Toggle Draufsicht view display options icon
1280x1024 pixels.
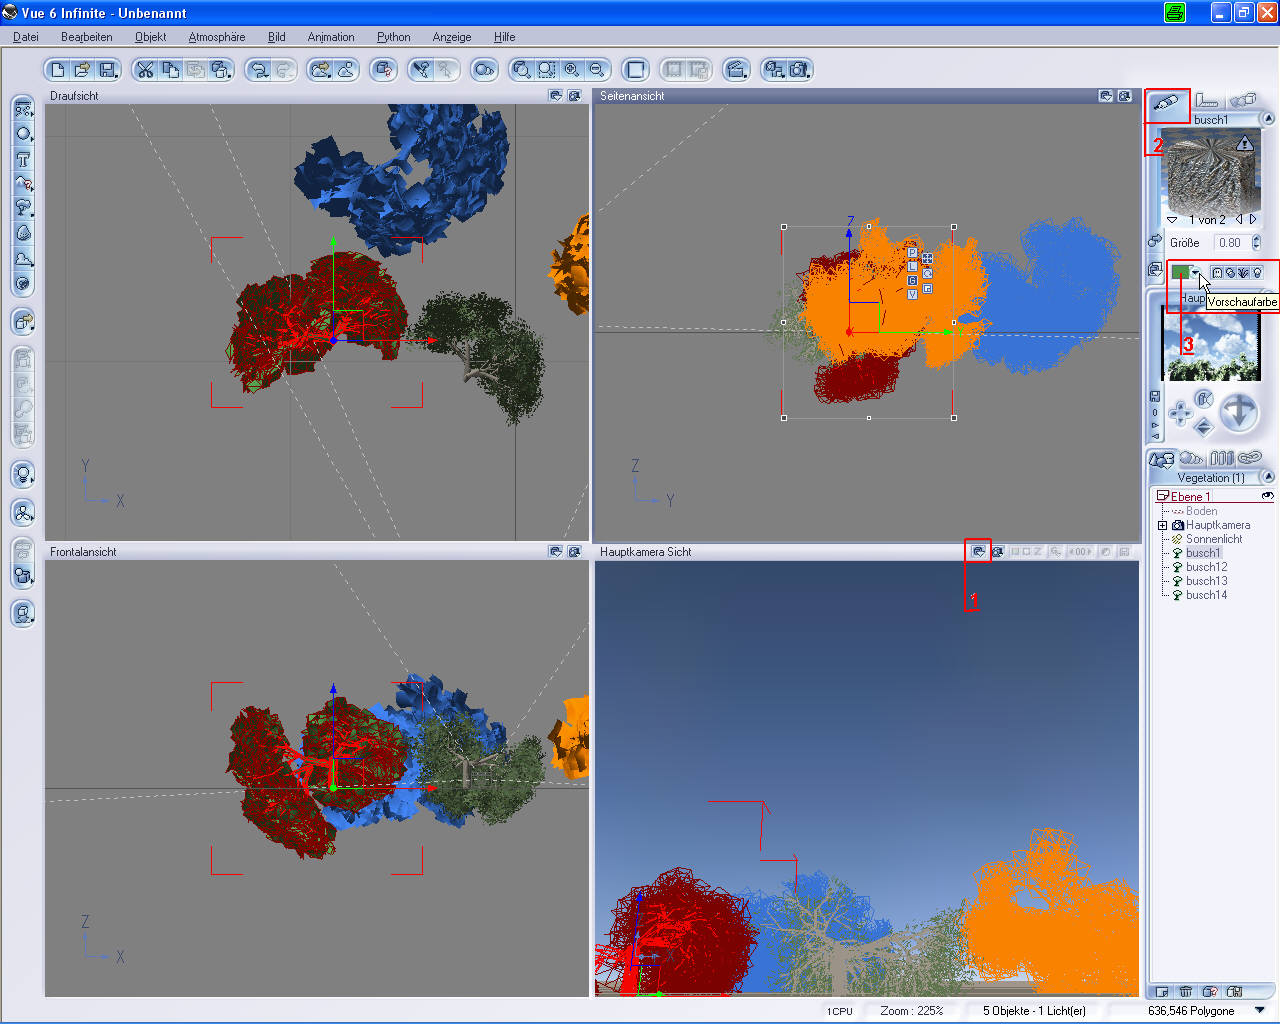556,96
